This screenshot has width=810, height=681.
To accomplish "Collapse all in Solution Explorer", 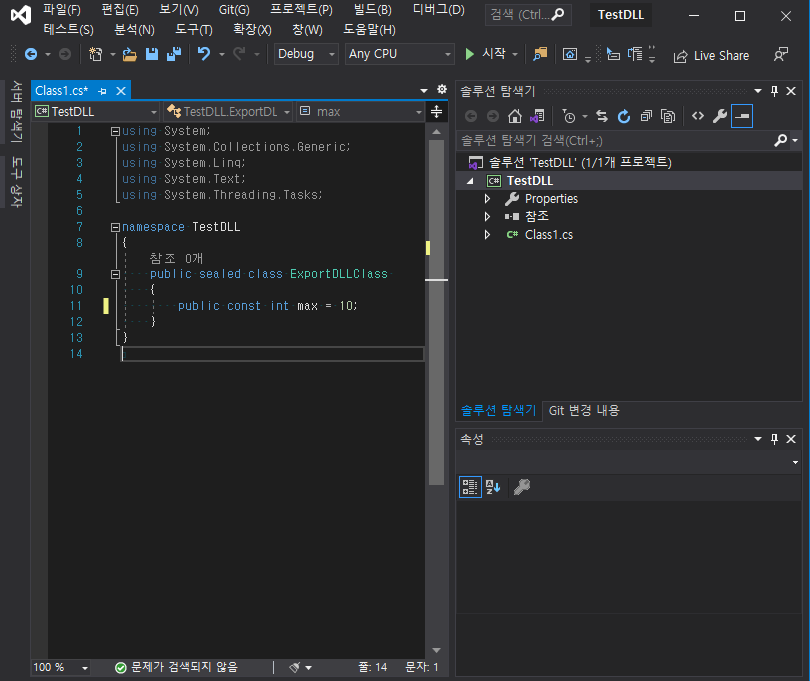I will pos(646,116).
